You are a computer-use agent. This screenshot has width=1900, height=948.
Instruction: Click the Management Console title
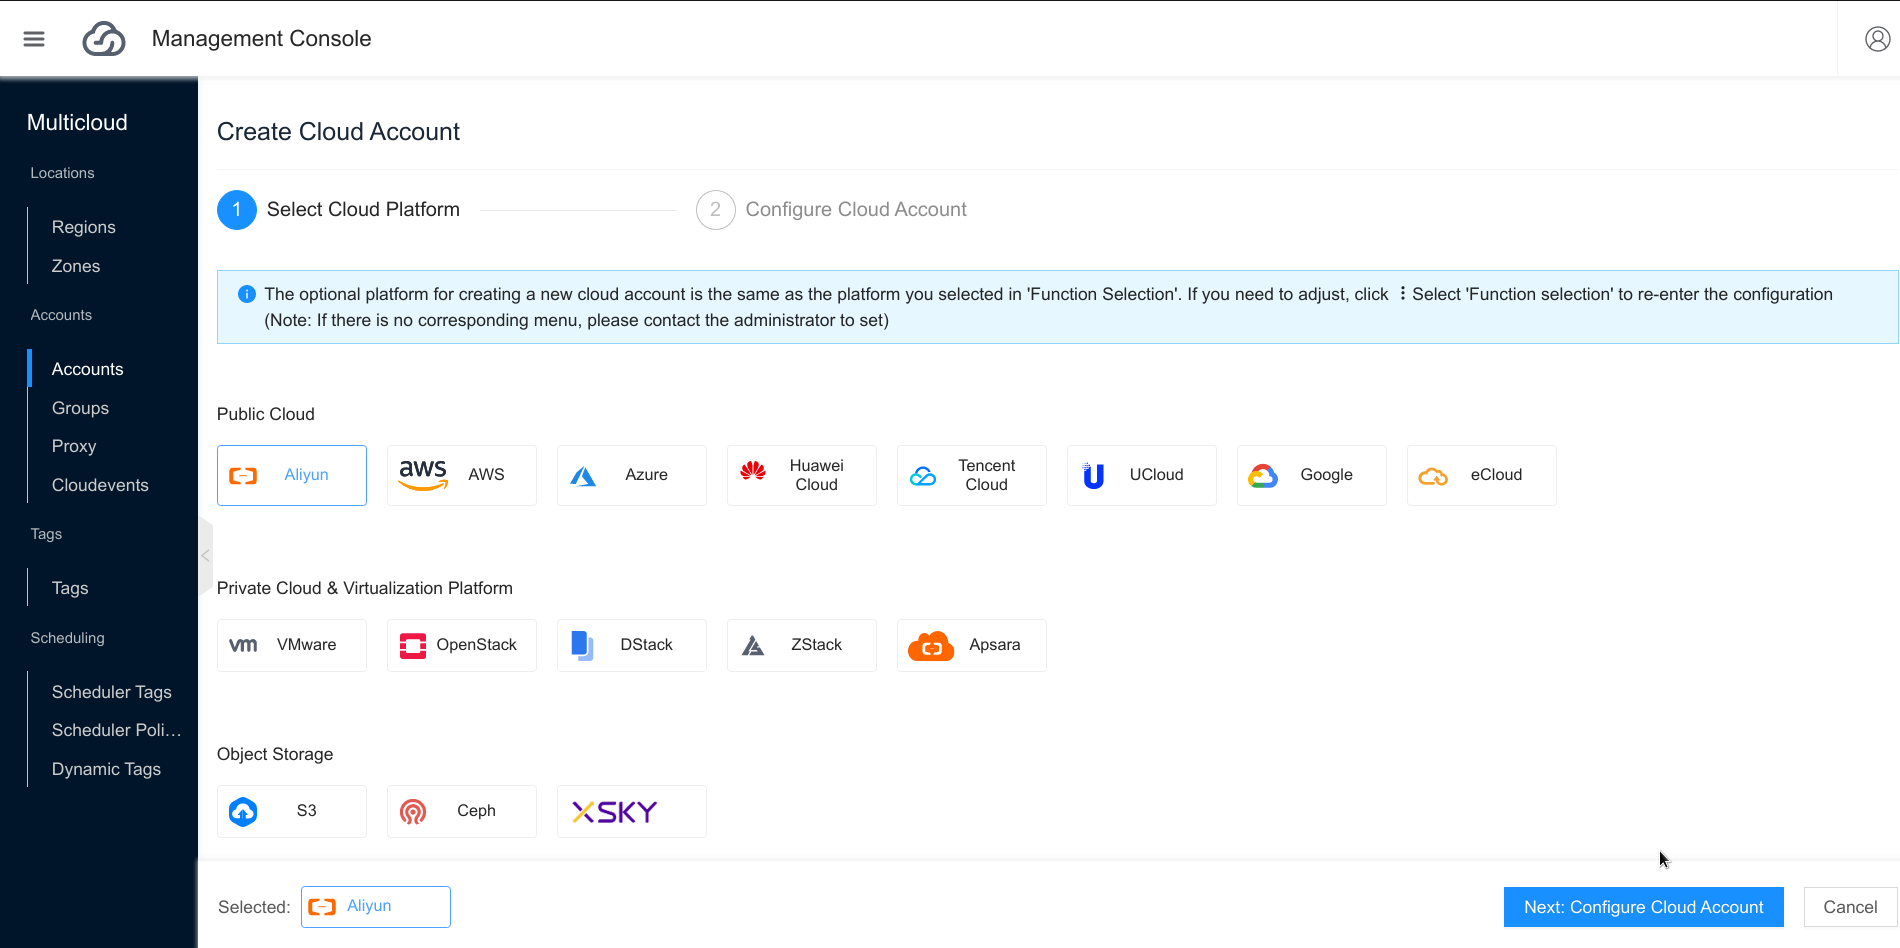click(261, 39)
